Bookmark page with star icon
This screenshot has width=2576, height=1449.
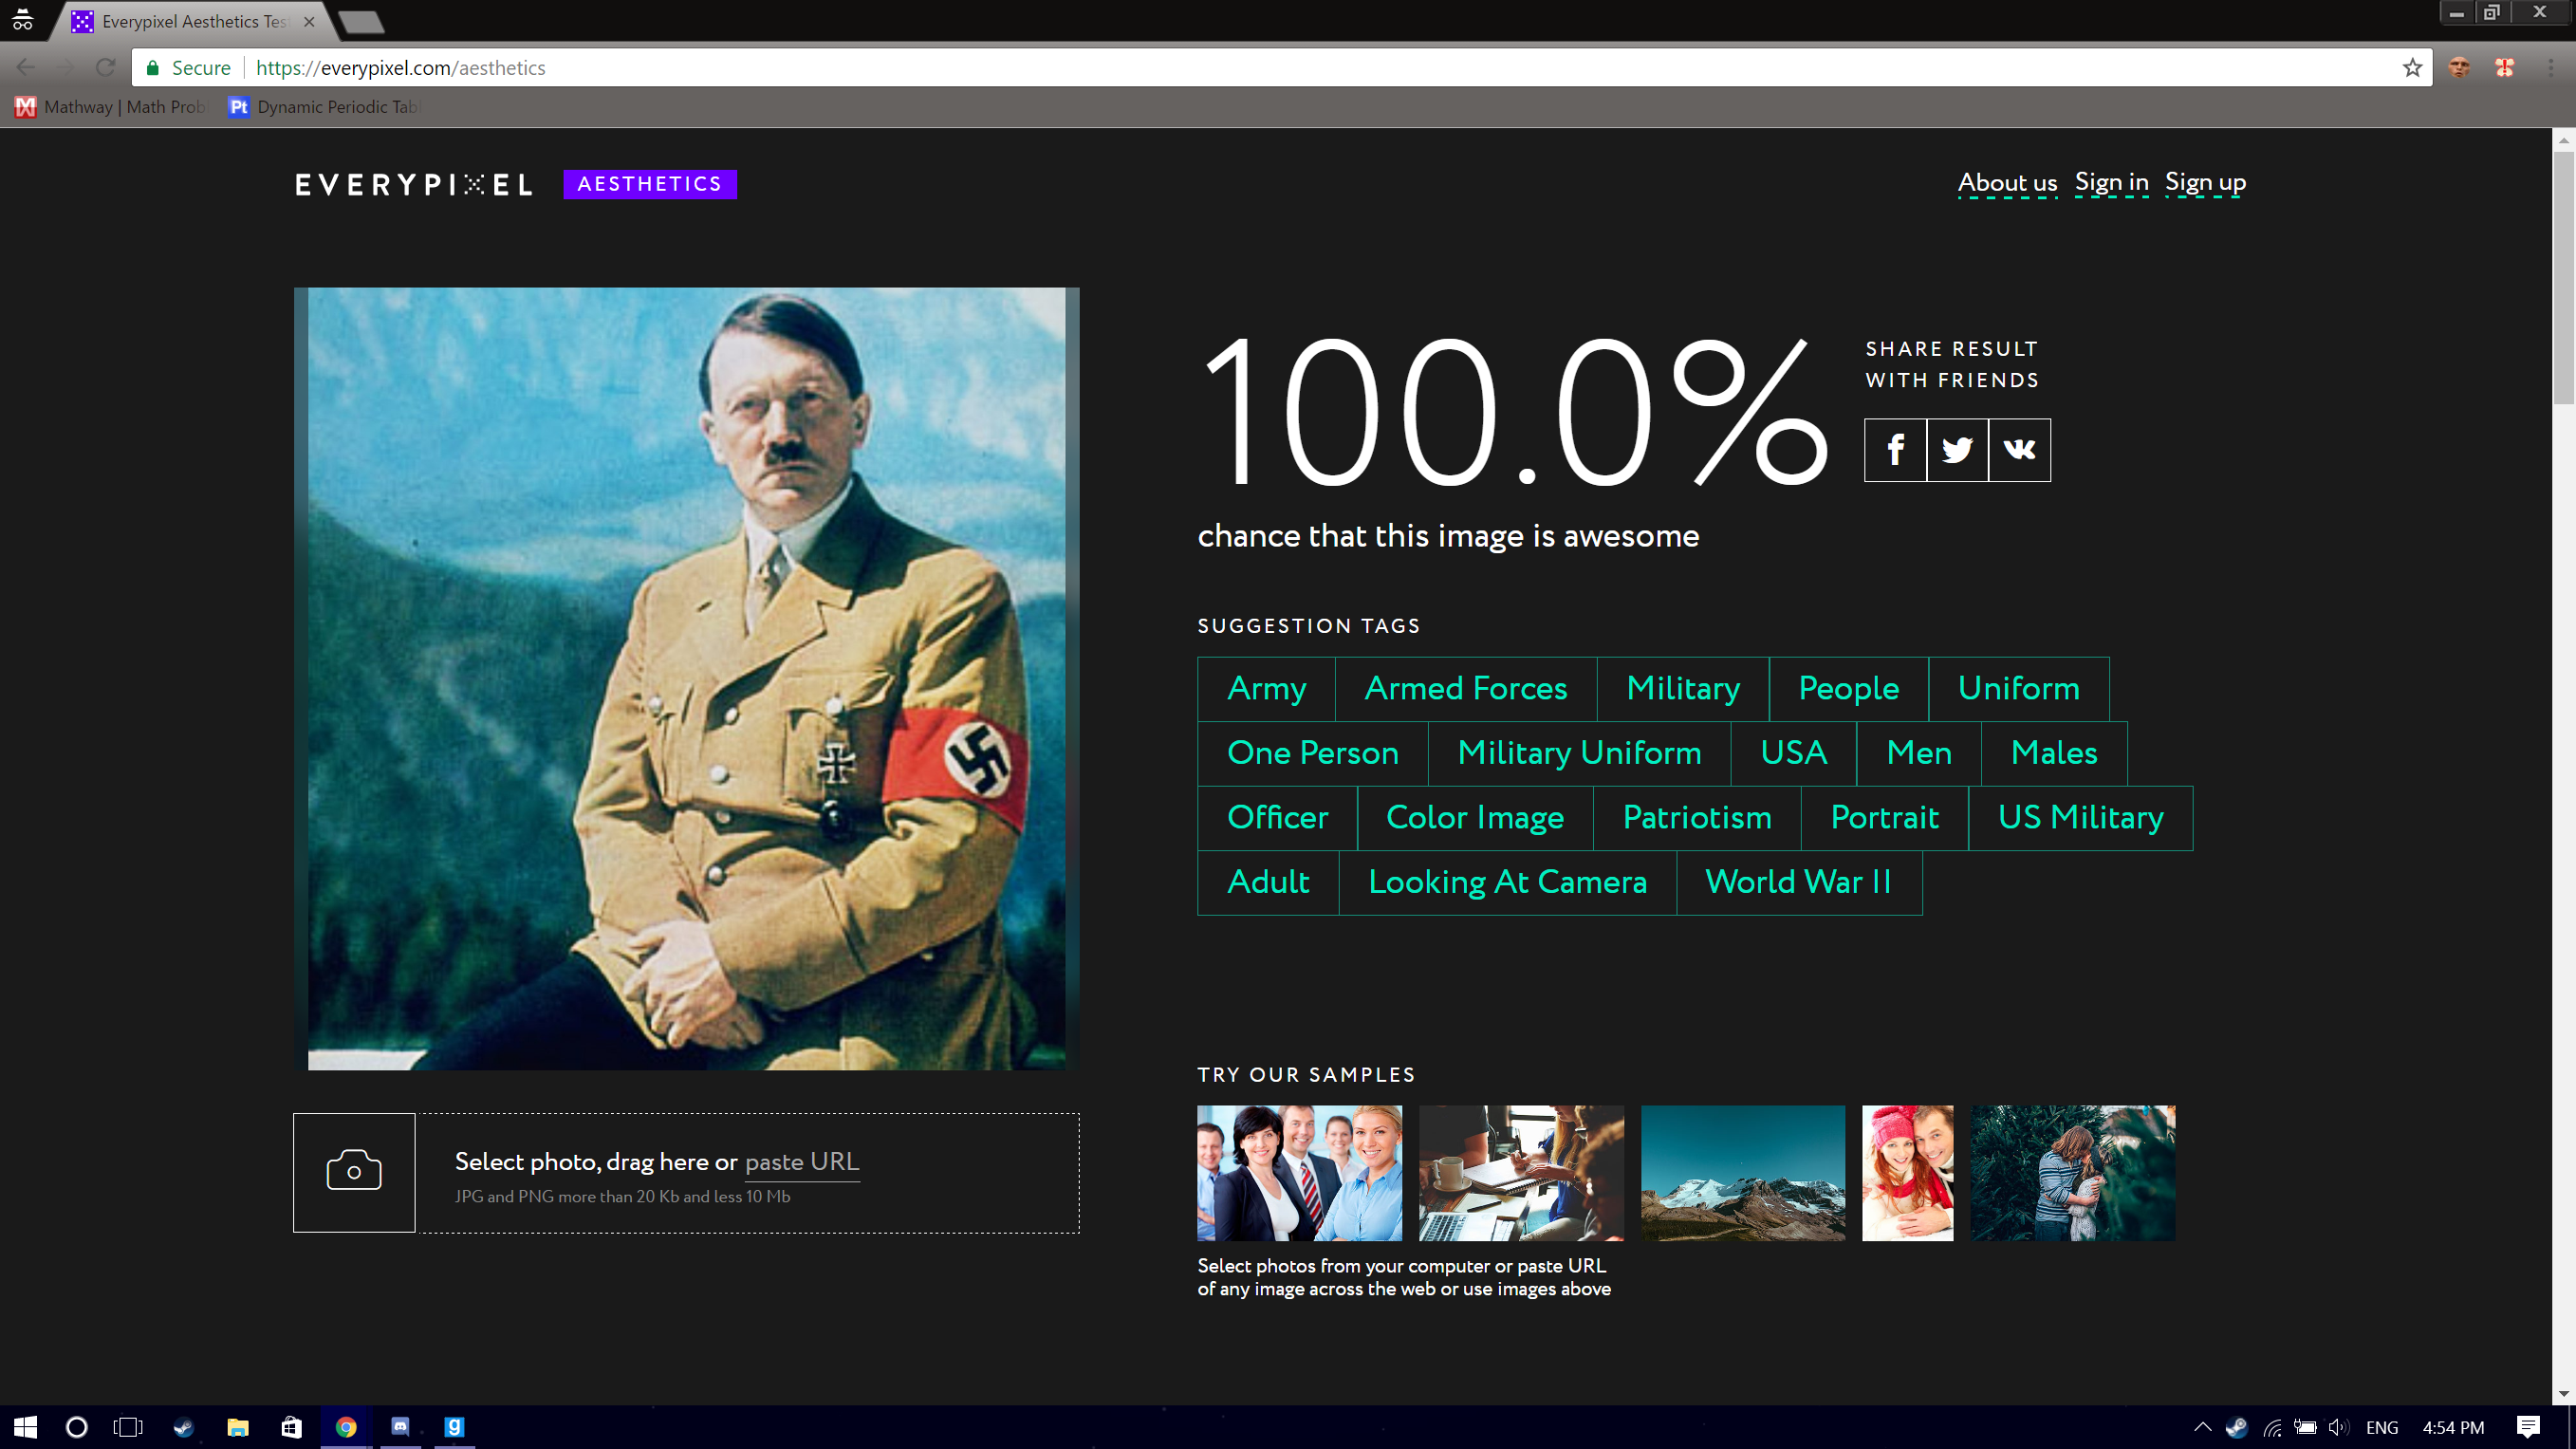(x=2412, y=68)
